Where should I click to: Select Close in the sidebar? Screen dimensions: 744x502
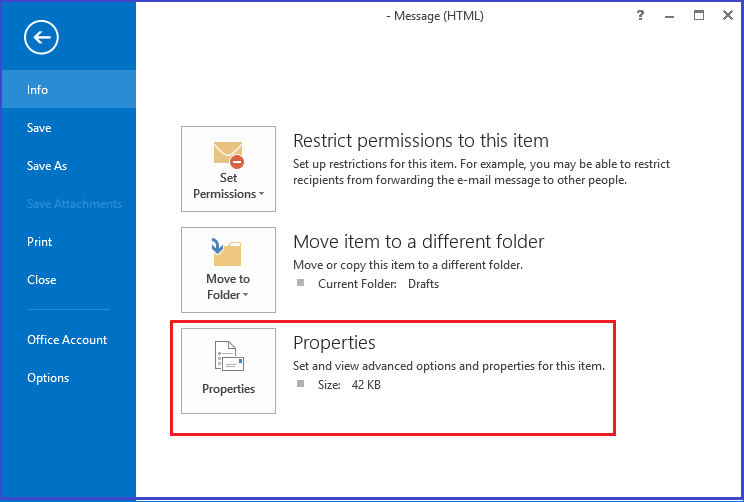point(69,279)
